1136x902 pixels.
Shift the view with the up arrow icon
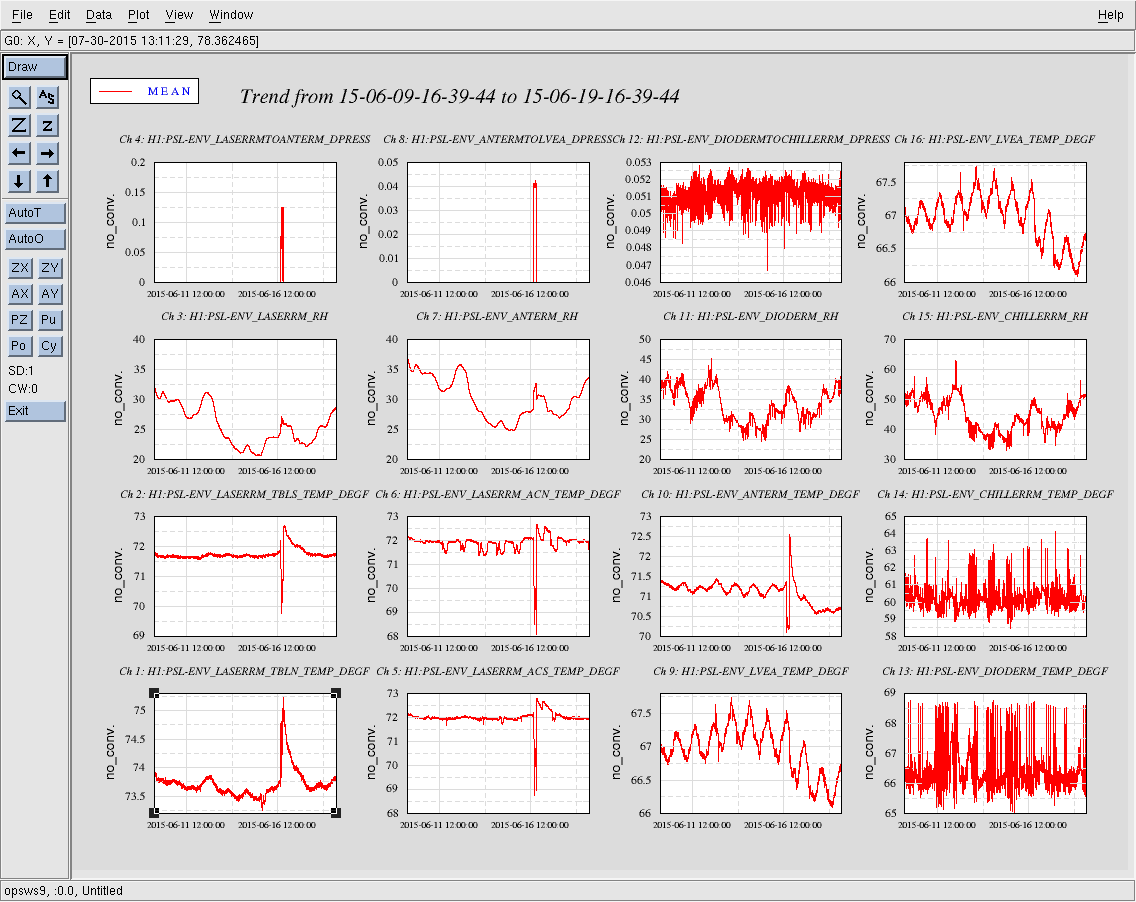click(47, 181)
